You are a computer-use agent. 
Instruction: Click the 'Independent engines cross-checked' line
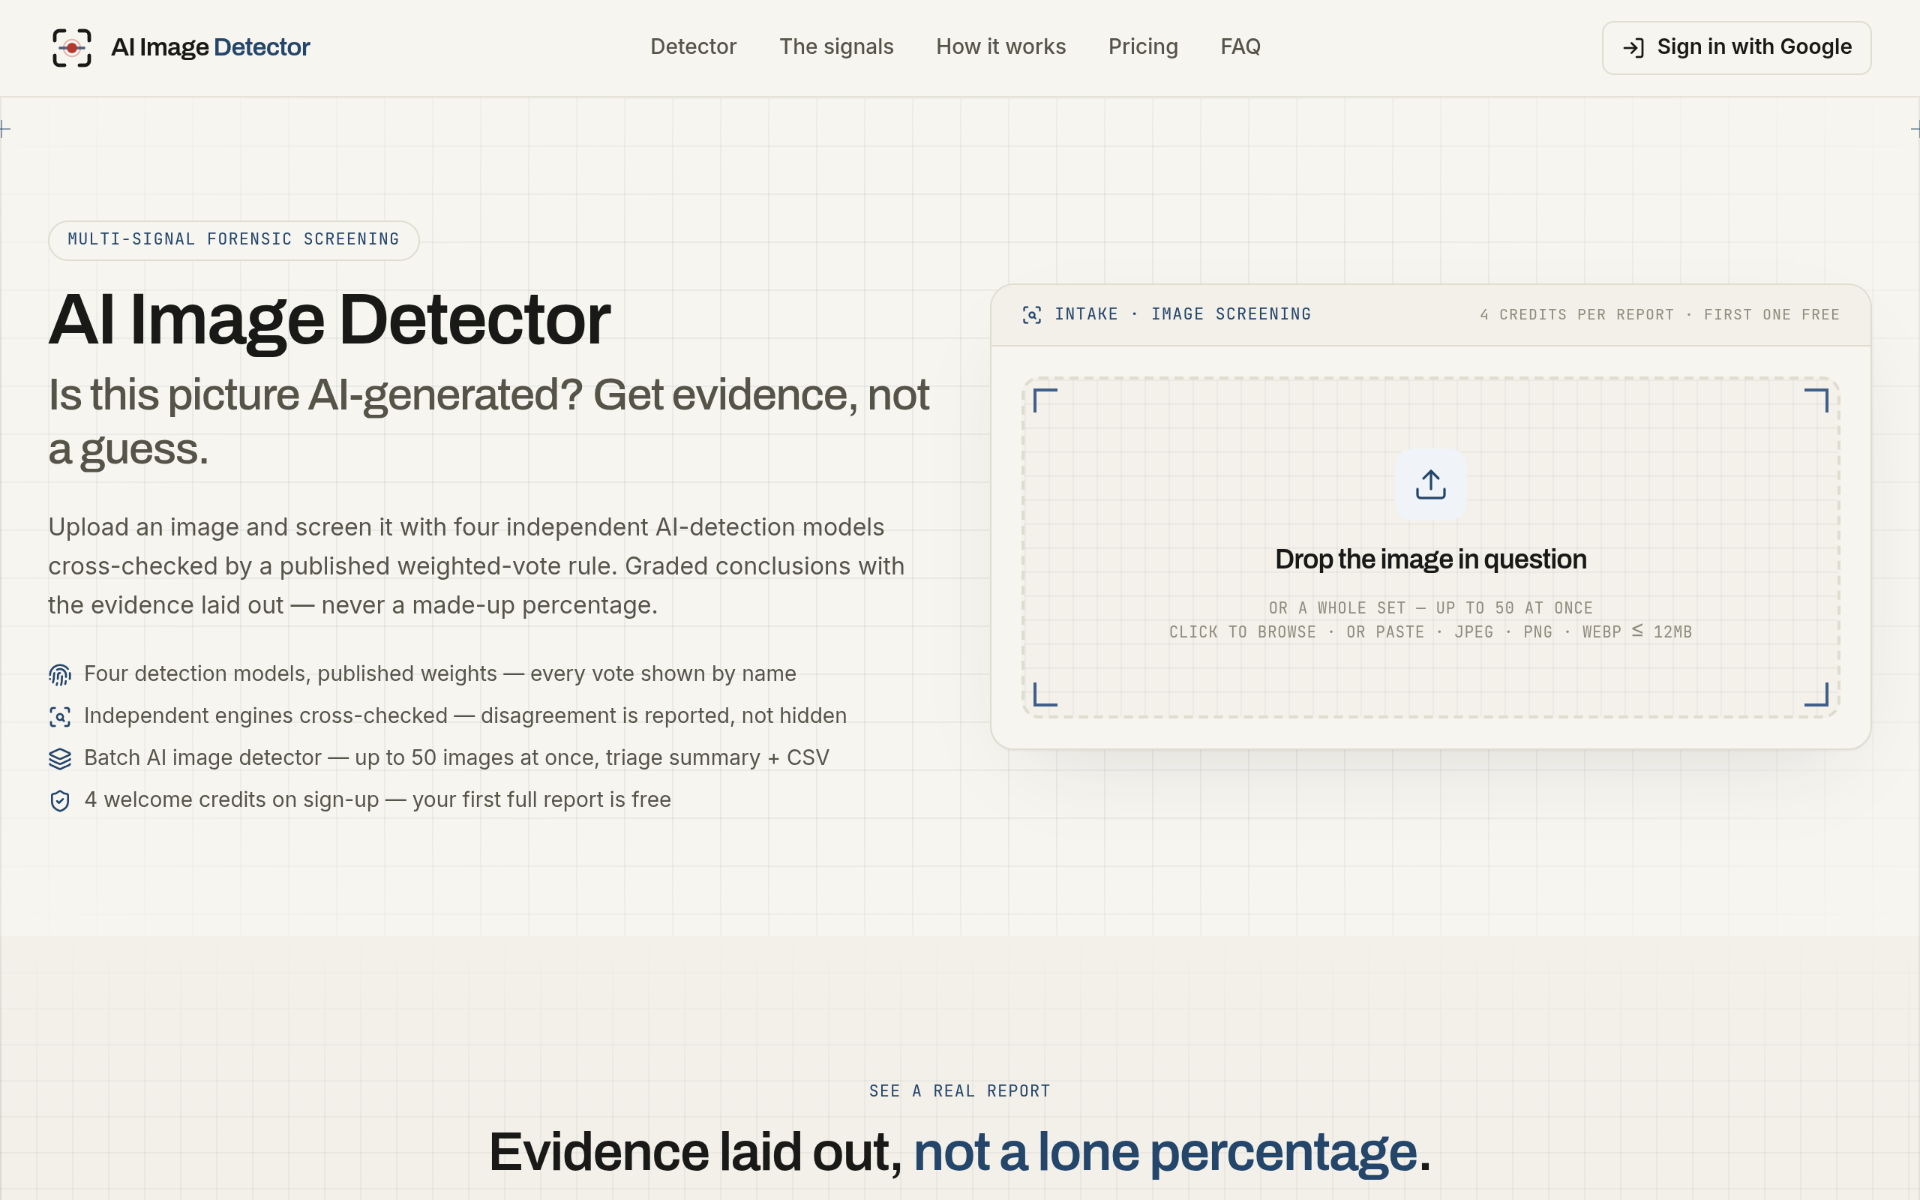[465, 716]
